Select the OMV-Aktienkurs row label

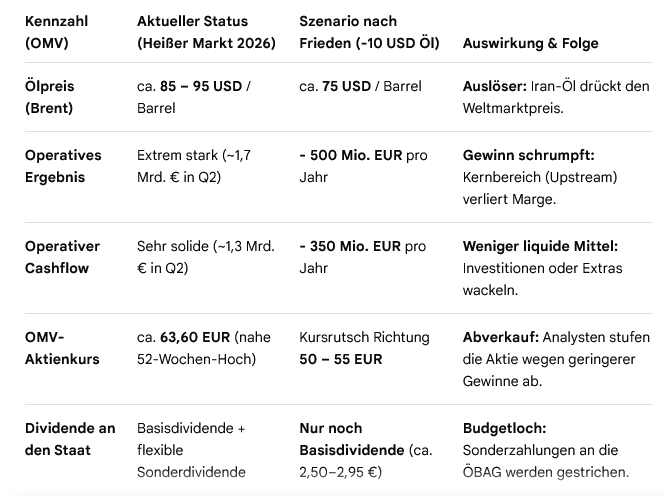coord(62,348)
